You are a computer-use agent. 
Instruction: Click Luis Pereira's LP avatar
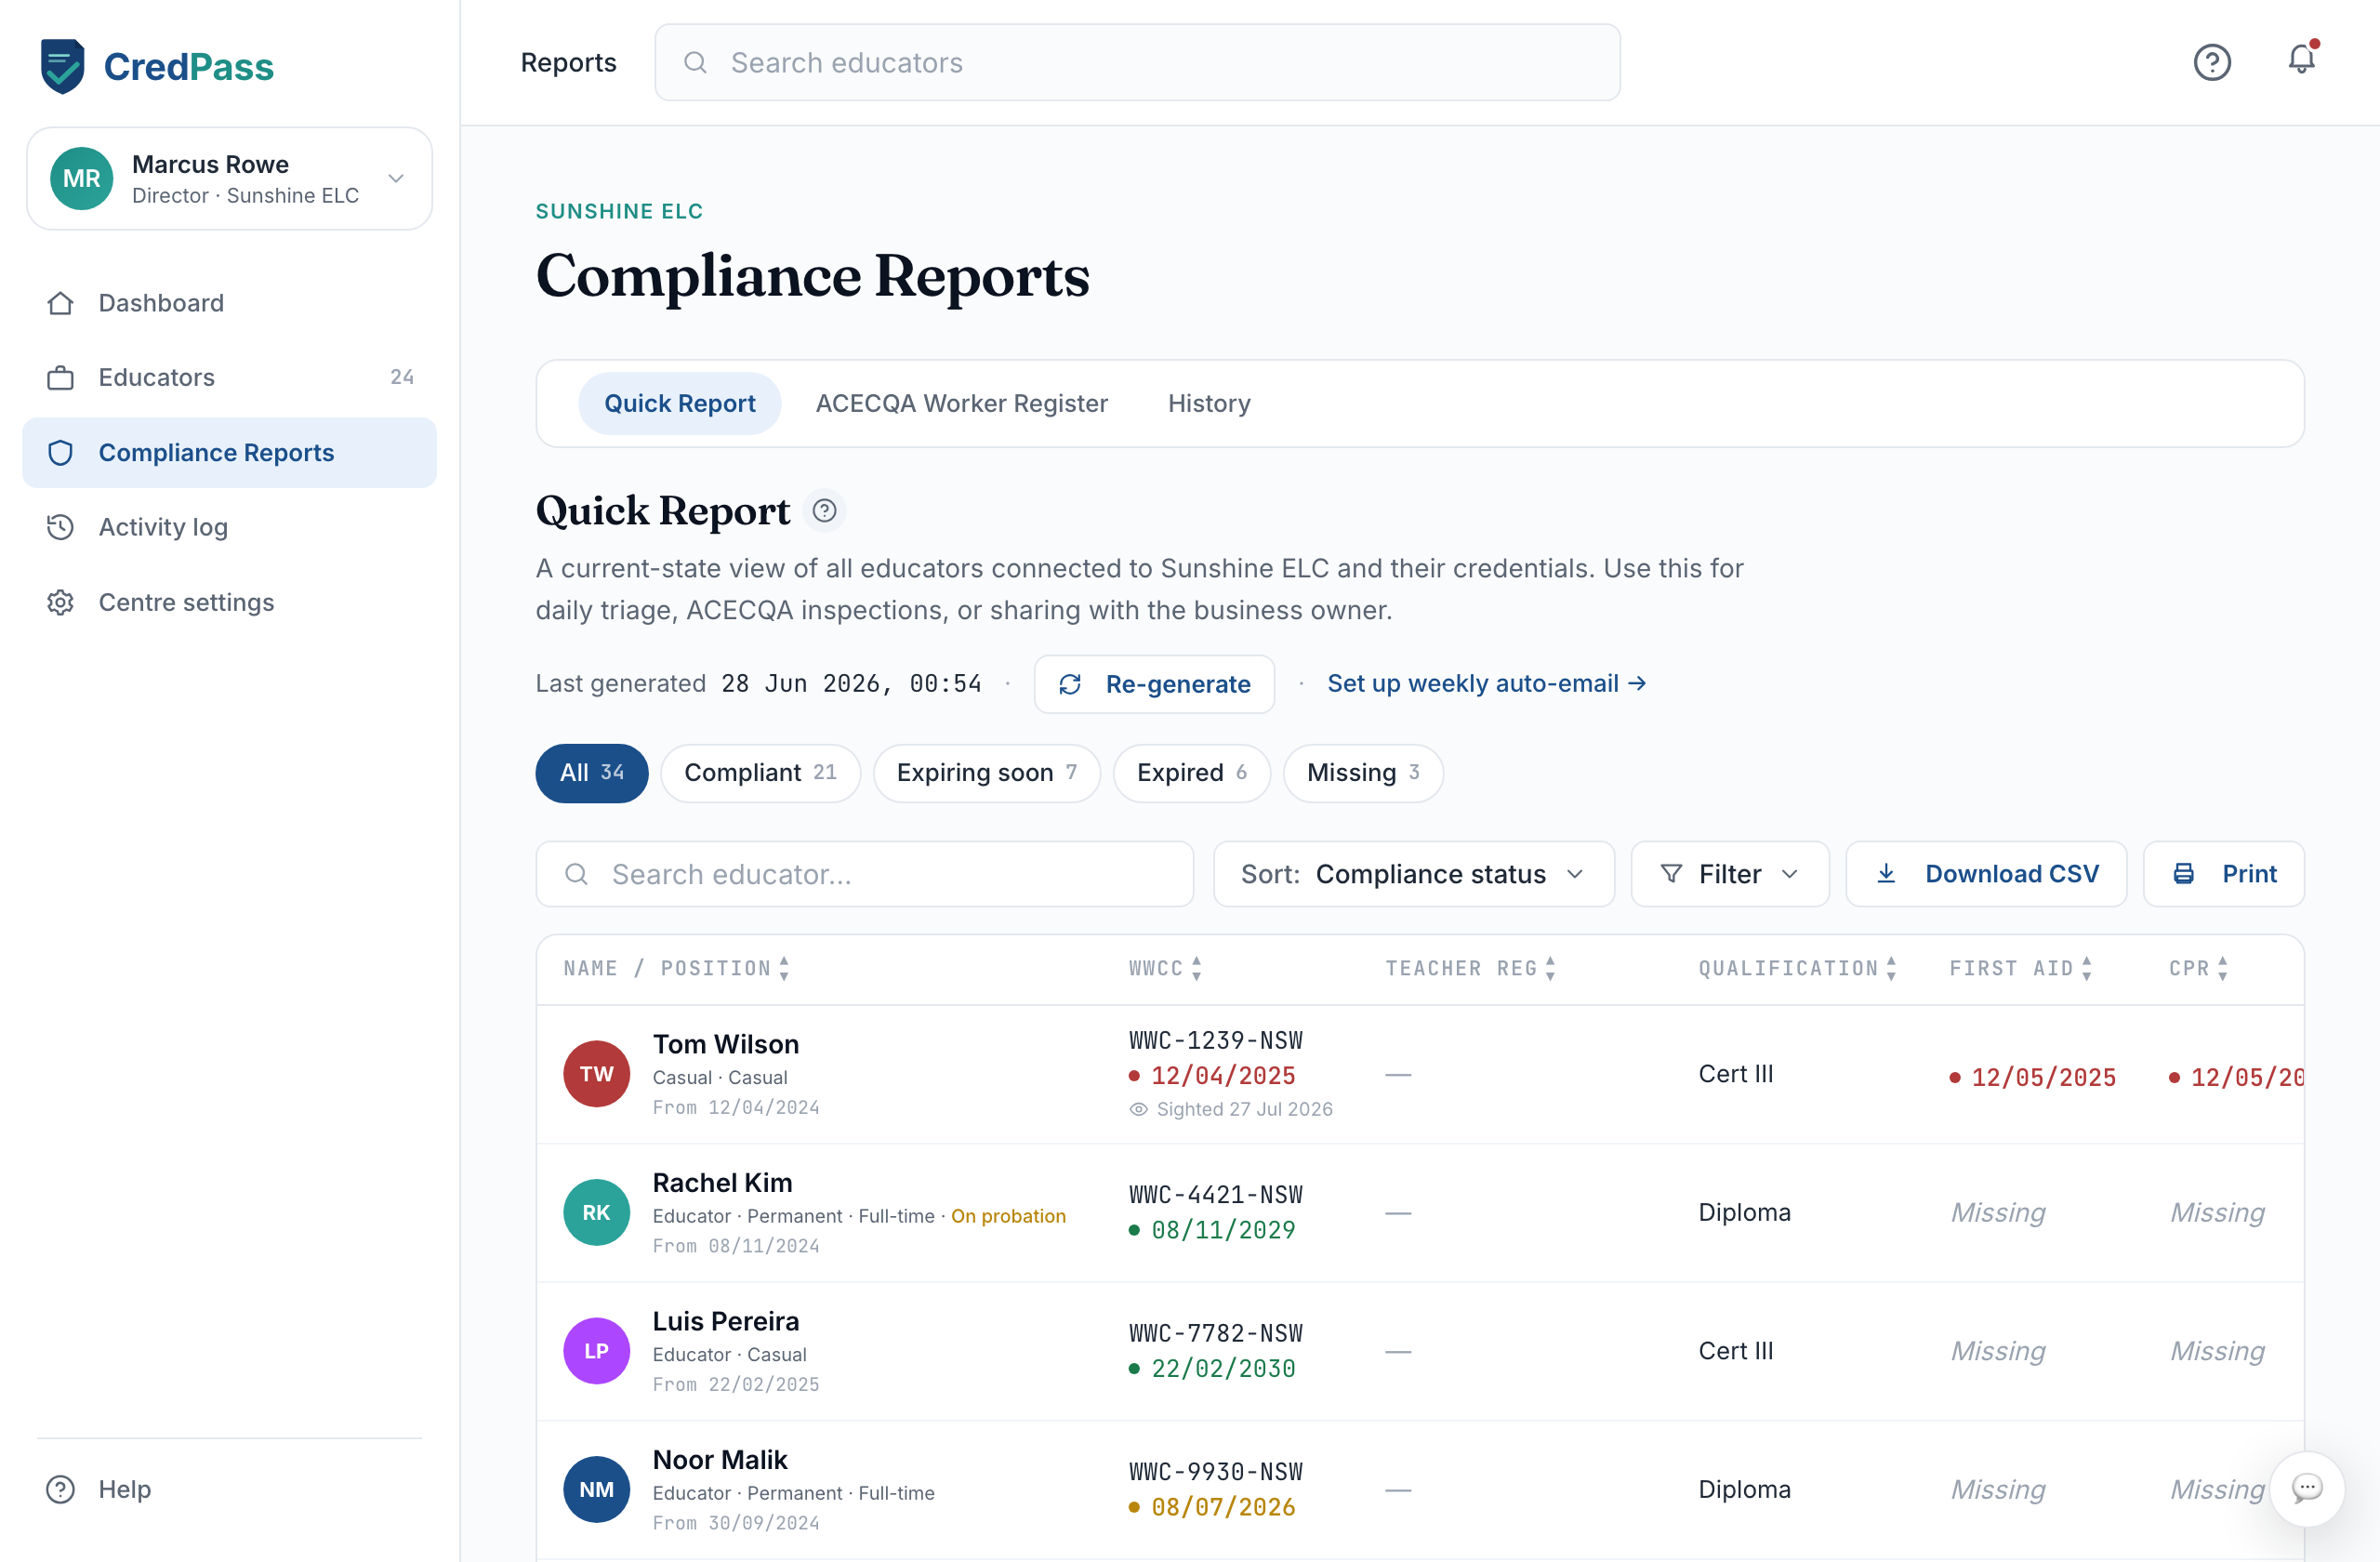(x=597, y=1351)
